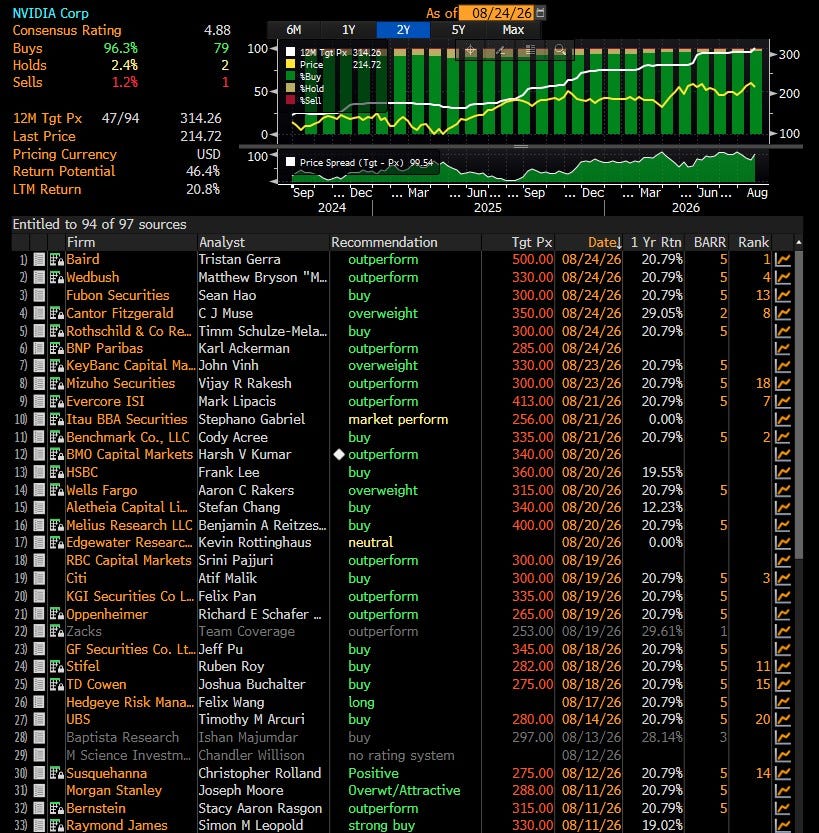819x833 pixels.
Task: Open Citi report document icon
Action: click(39, 579)
